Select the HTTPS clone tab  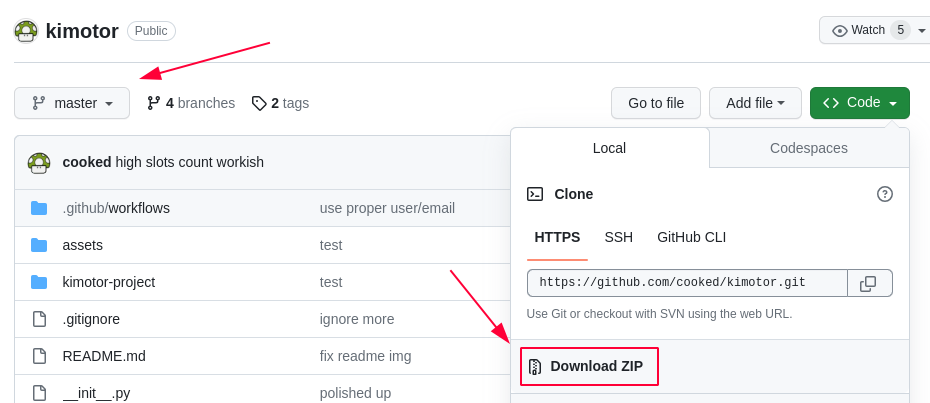(557, 237)
